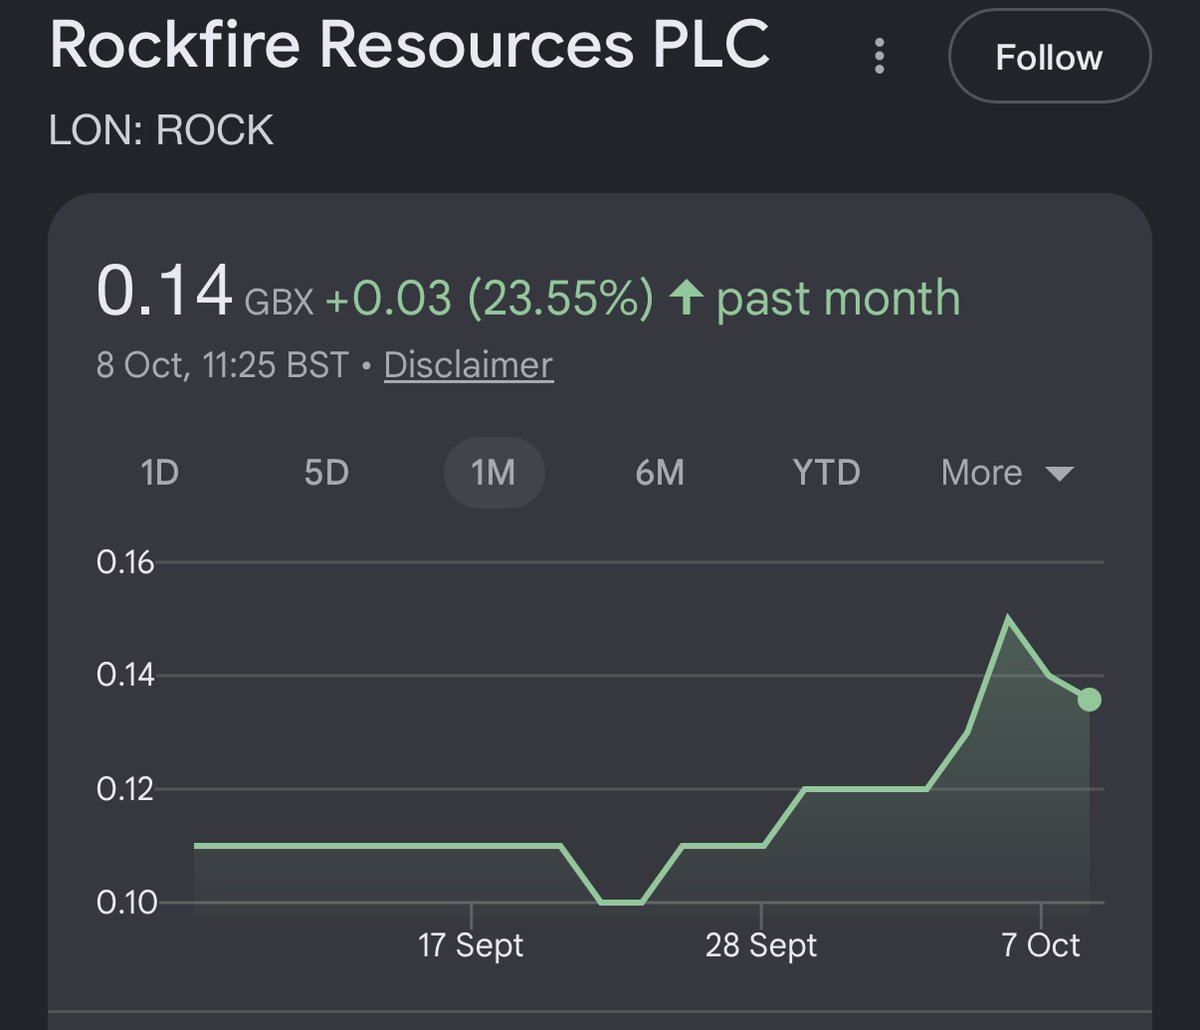The height and width of the screenshot is (1030, 1200).
Task: Click the chart peak near 7 Oct
Action: [1007, 619]
